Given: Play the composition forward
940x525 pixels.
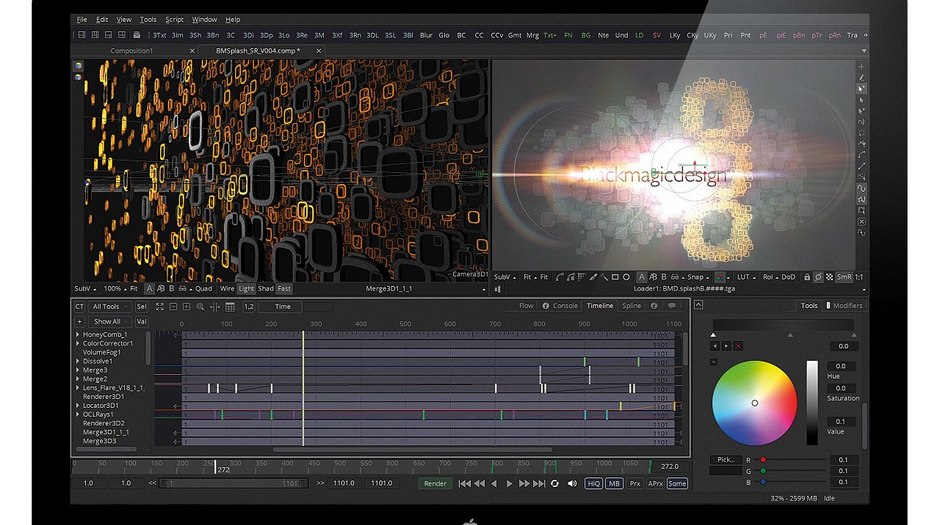Looking at the screenshot, I should tap(509, 484).
